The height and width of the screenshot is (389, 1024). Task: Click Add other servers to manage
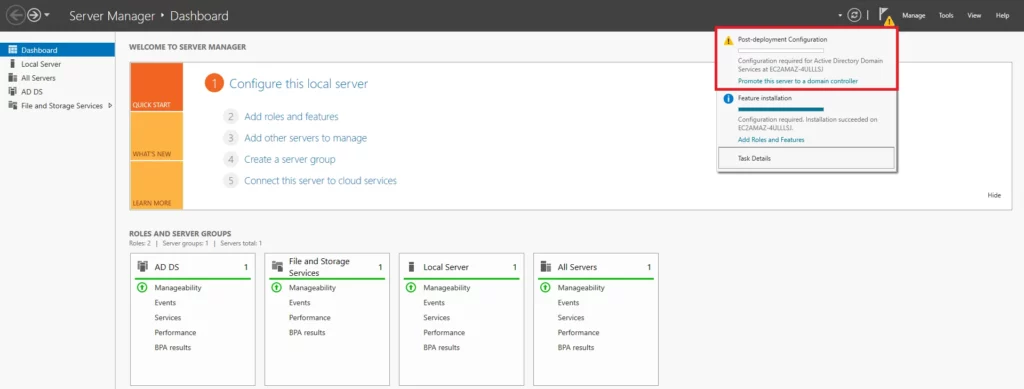coord(306,138)
